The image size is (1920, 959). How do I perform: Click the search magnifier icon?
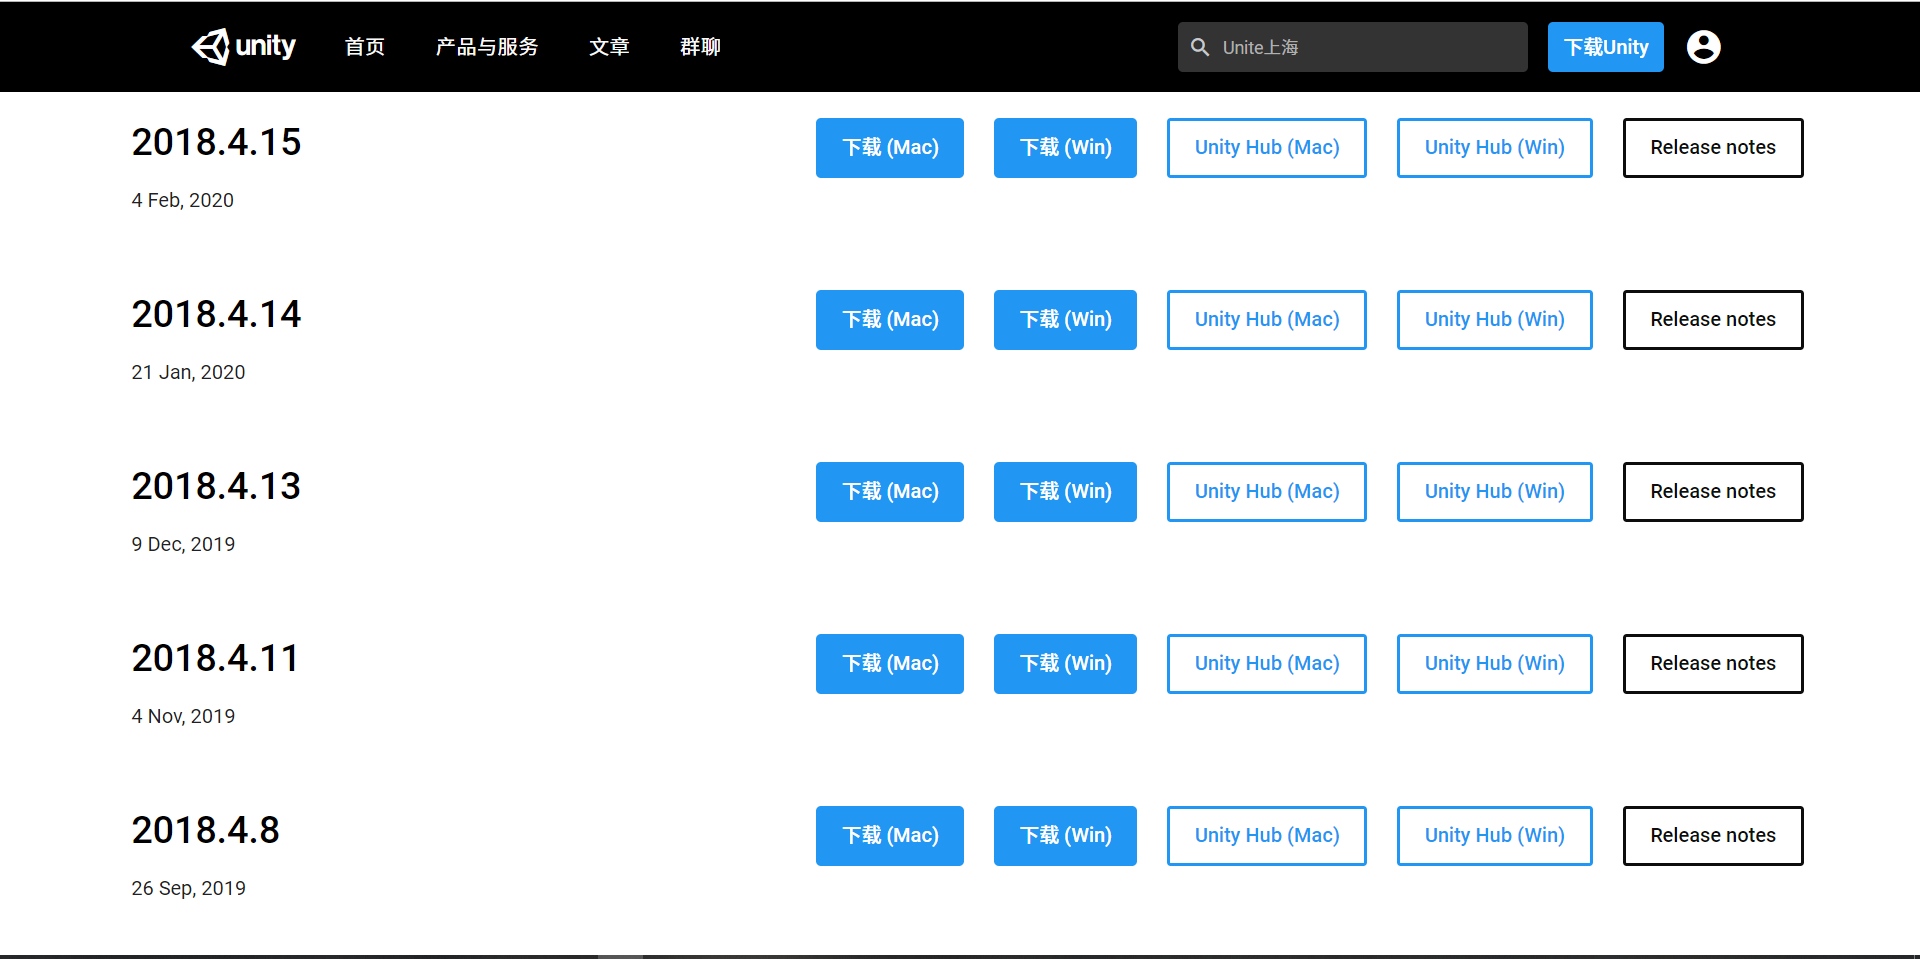click(x=1200, y=47)
